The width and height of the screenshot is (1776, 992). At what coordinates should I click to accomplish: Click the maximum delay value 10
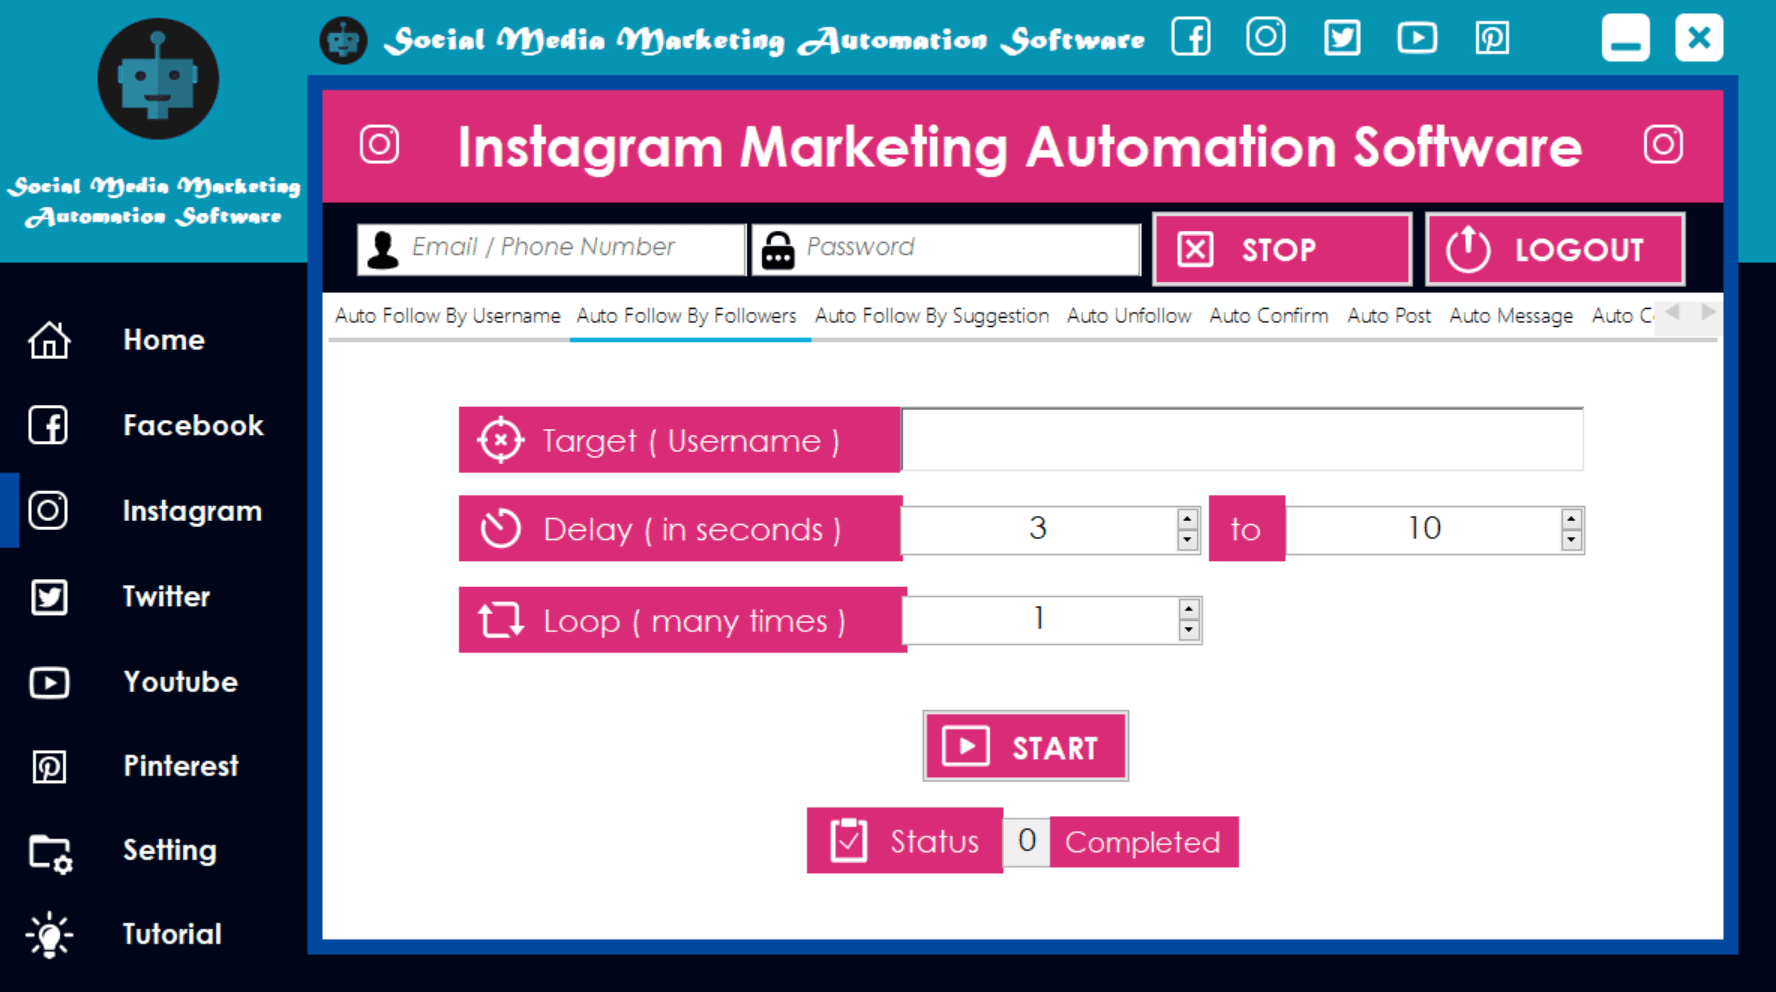point(1423,529)
